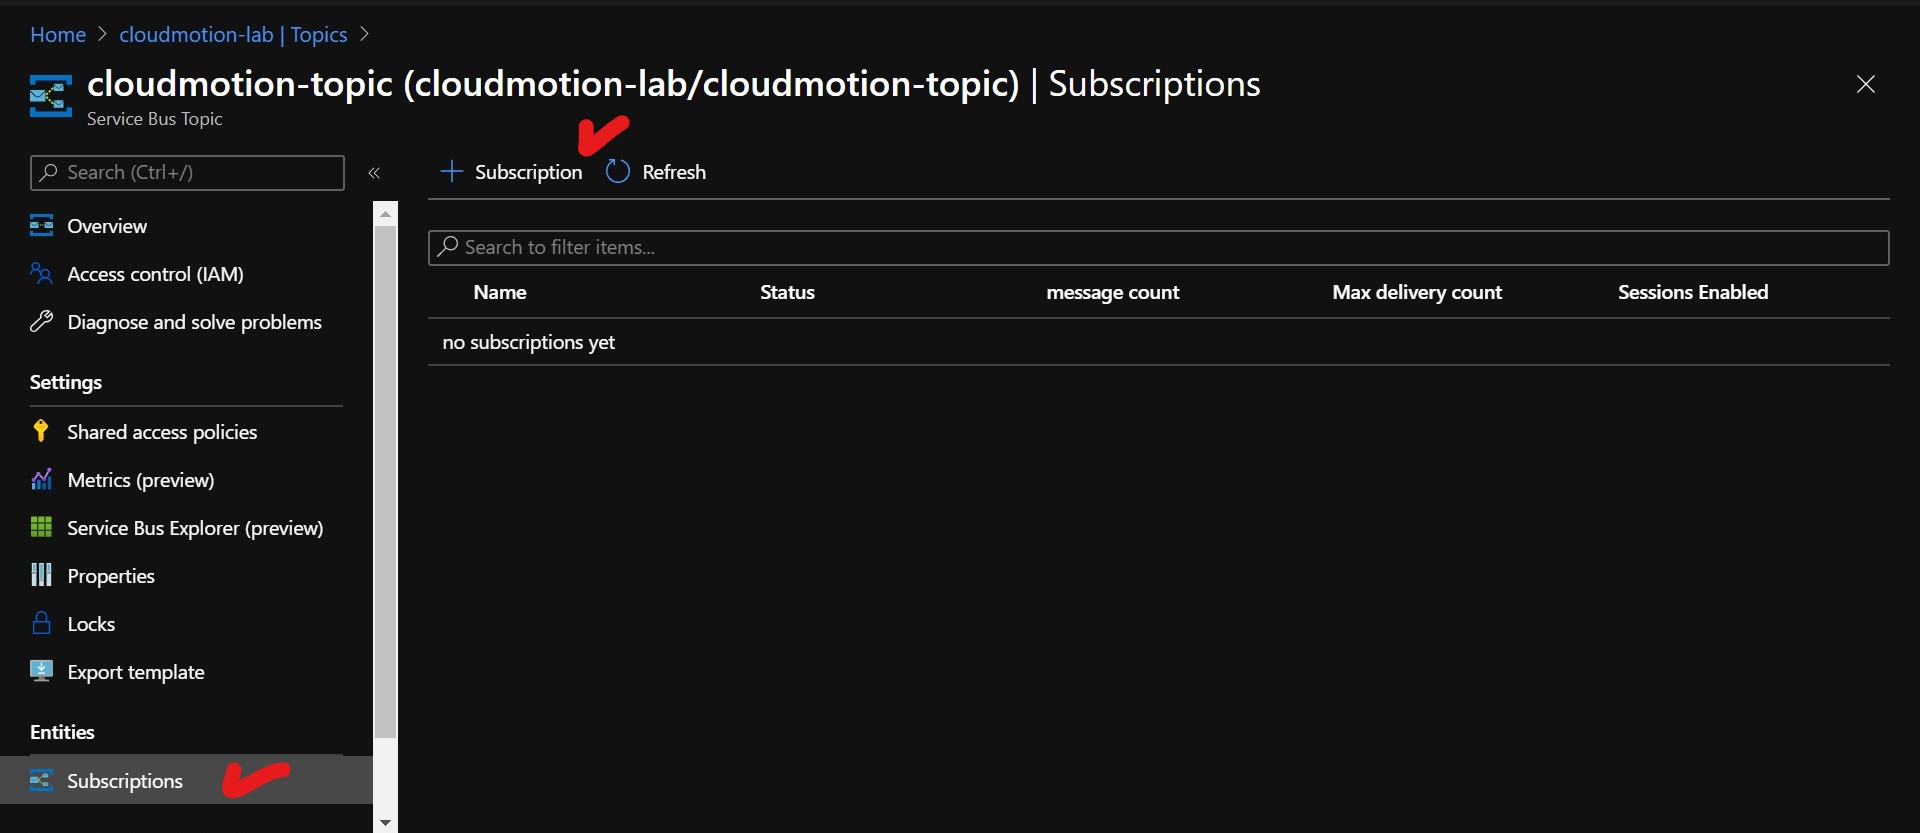Sort by Sessions Enabled column header
This screenshot has width=1920, height=833.
(x=1693, y=292)
